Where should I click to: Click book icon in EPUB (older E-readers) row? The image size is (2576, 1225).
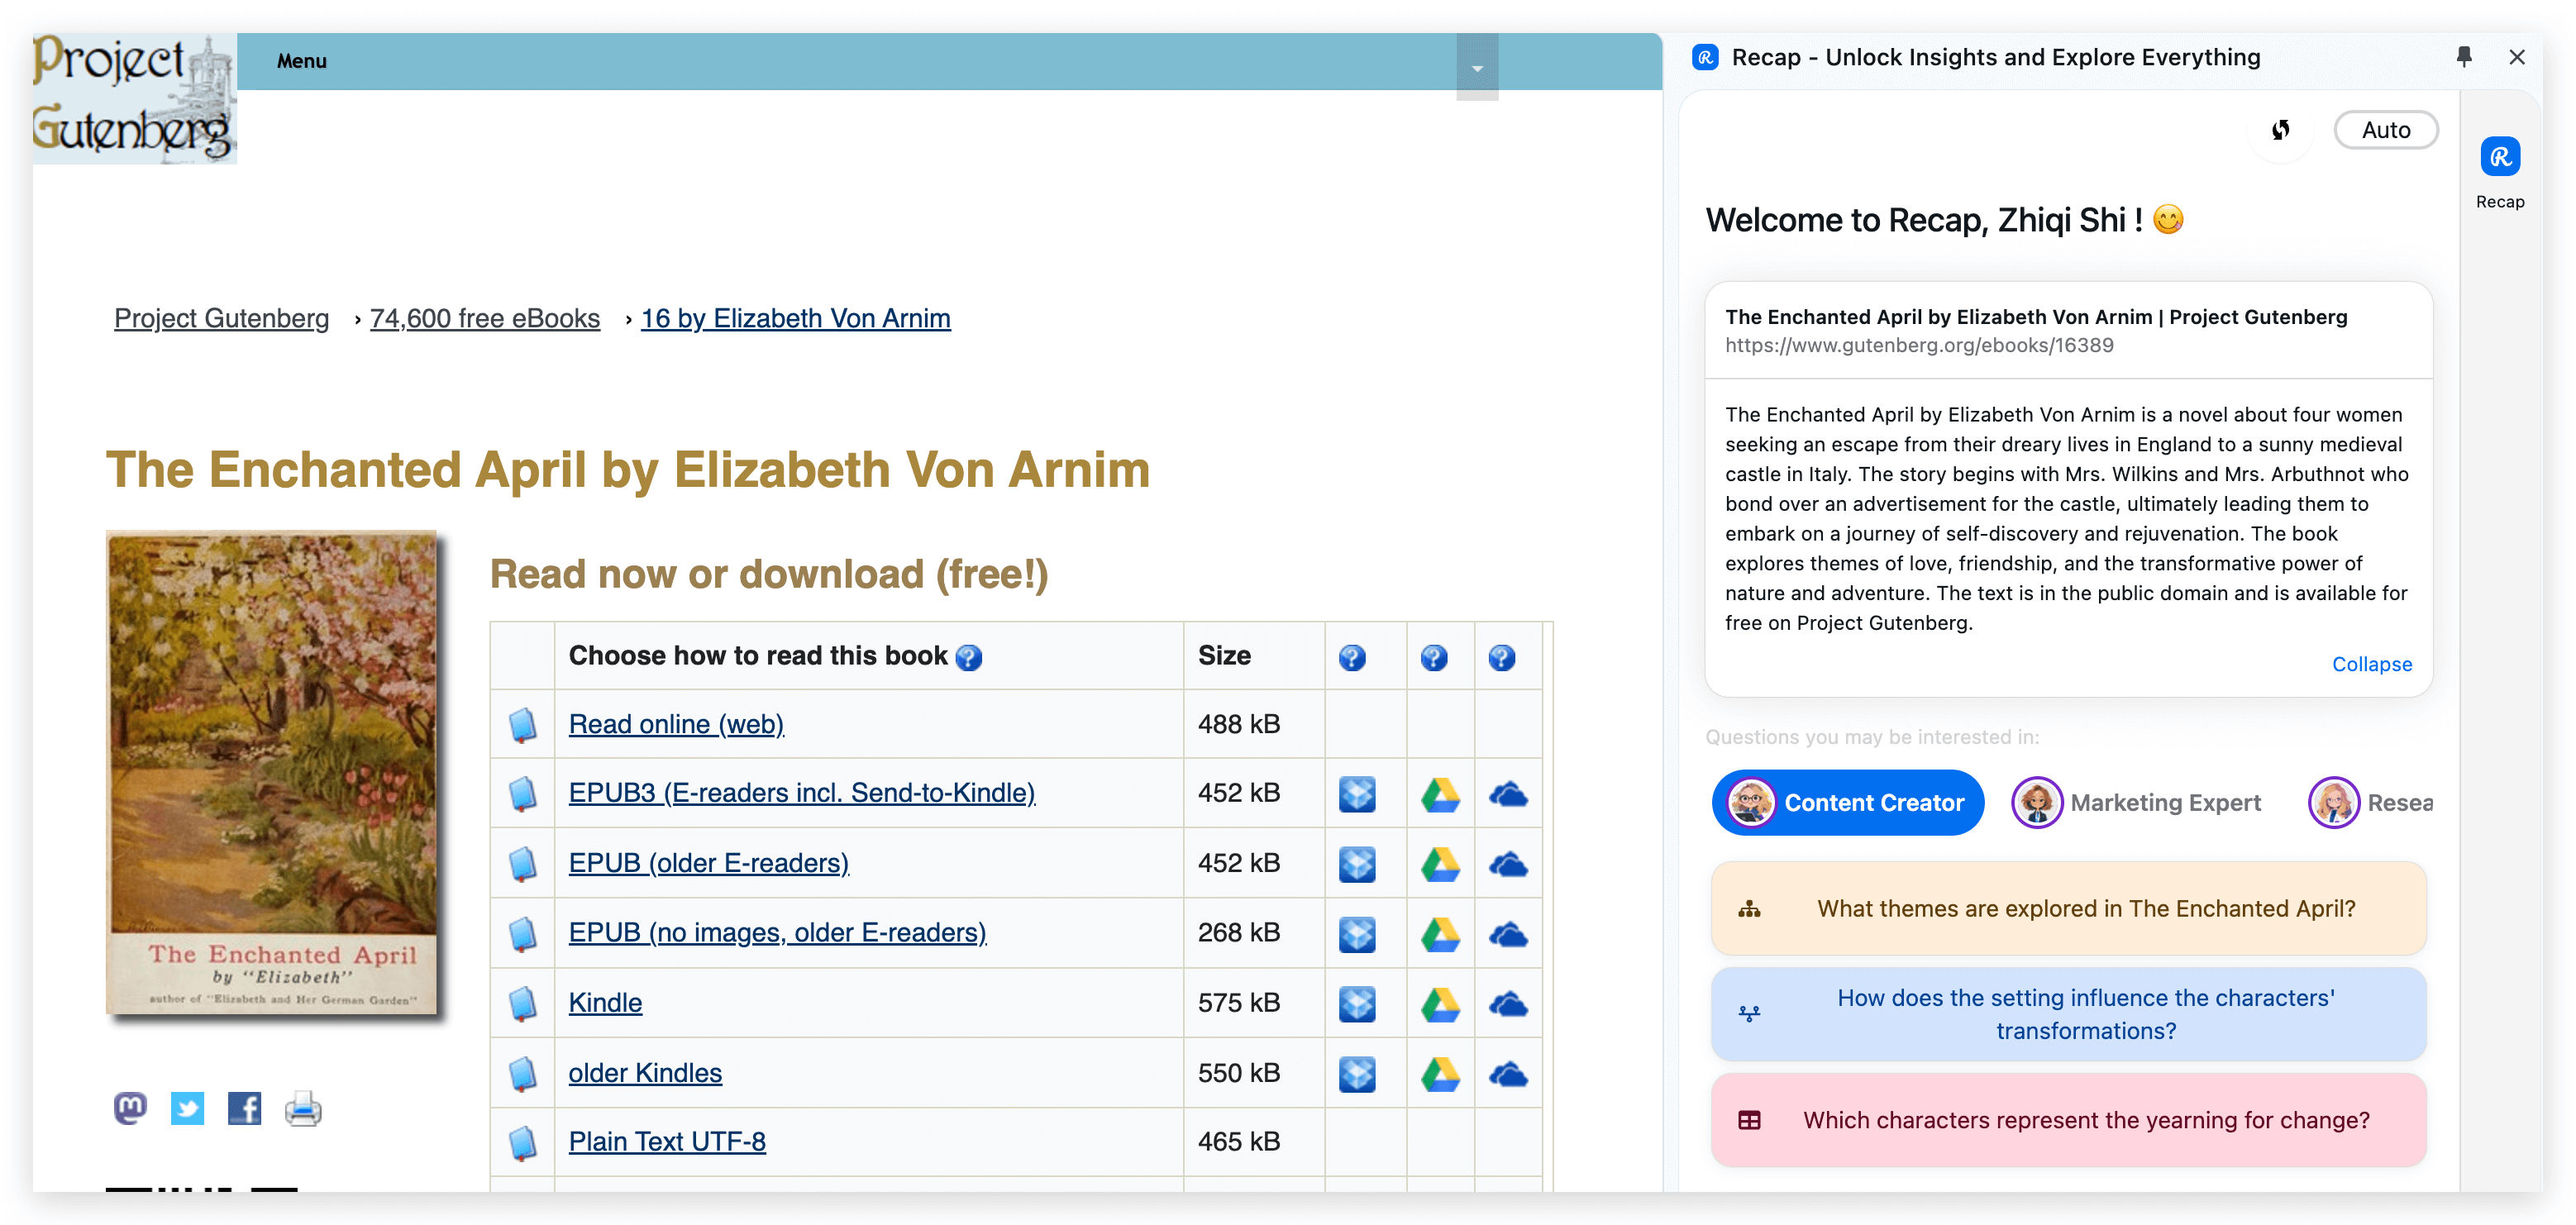pos(522,864)
